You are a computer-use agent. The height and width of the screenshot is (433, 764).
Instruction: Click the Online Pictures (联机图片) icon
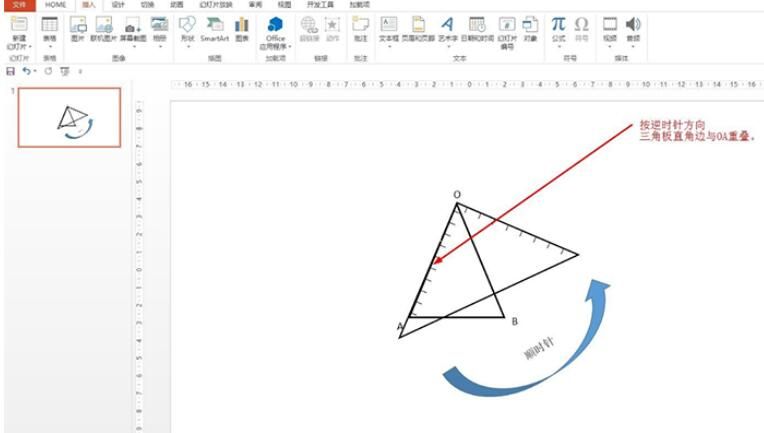pos(104,24)
